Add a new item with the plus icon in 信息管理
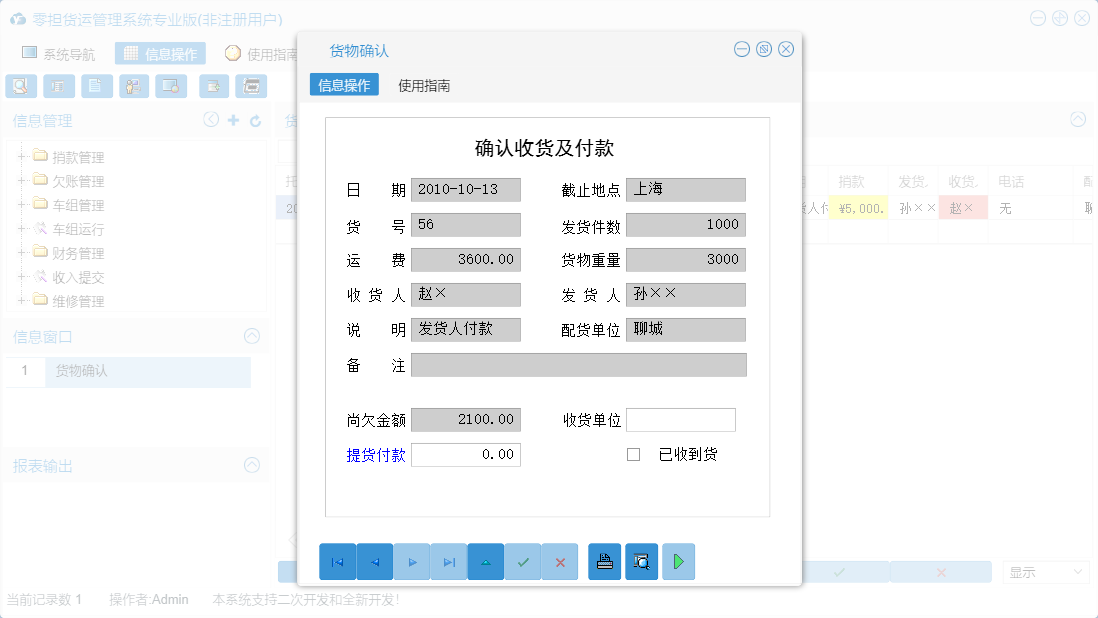The height and width of the screenshot is (618, 1098). click(232, 119)
